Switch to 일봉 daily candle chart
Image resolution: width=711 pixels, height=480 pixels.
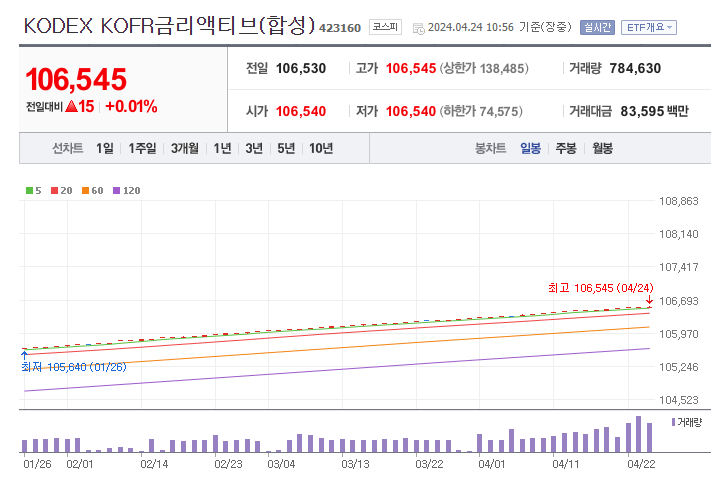530,148
